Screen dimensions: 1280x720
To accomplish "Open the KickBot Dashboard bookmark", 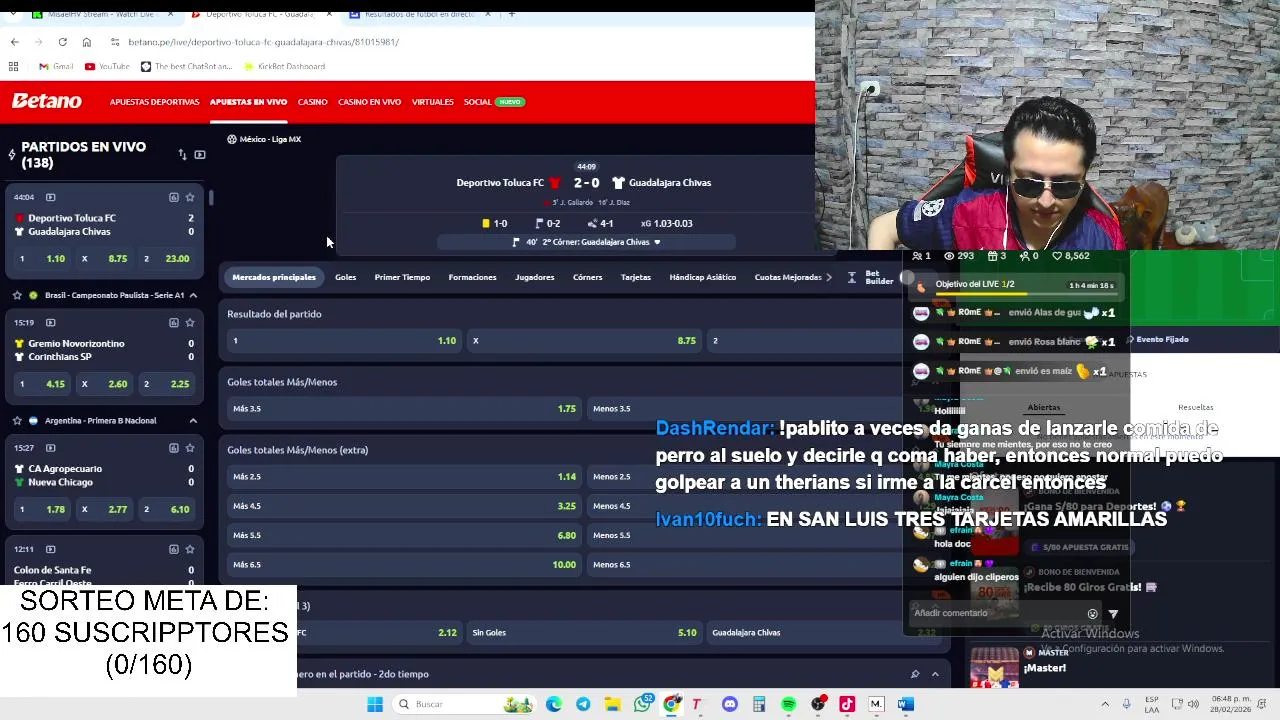I will 284,66.
